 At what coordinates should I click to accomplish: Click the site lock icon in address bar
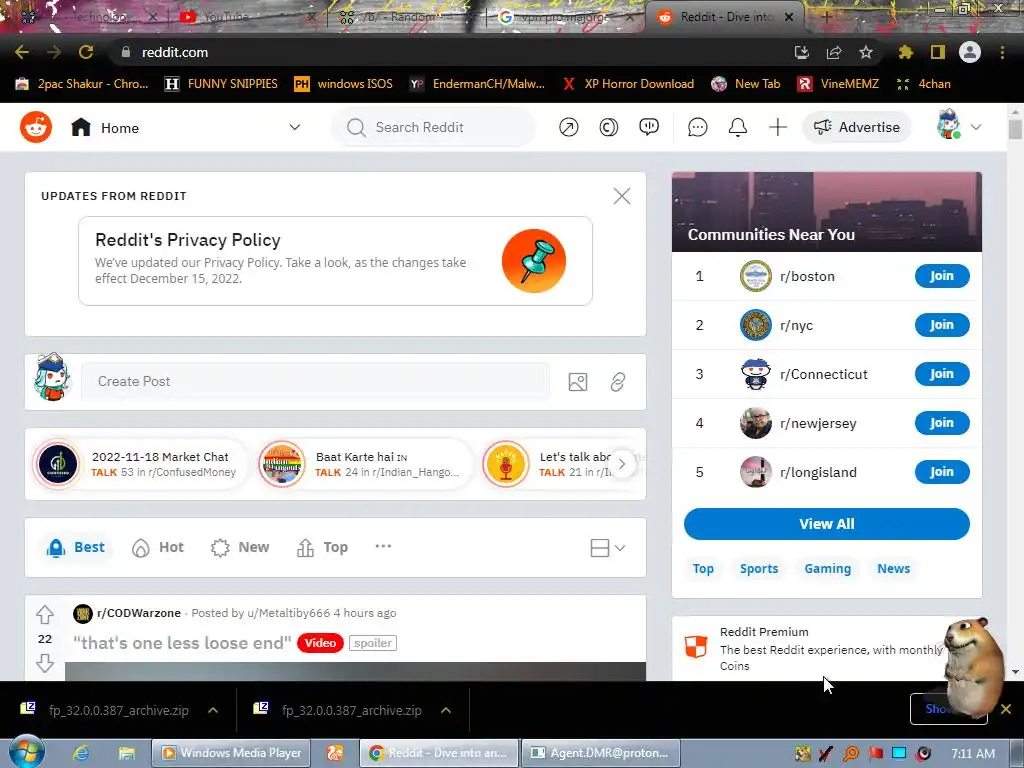coord(126,52)
